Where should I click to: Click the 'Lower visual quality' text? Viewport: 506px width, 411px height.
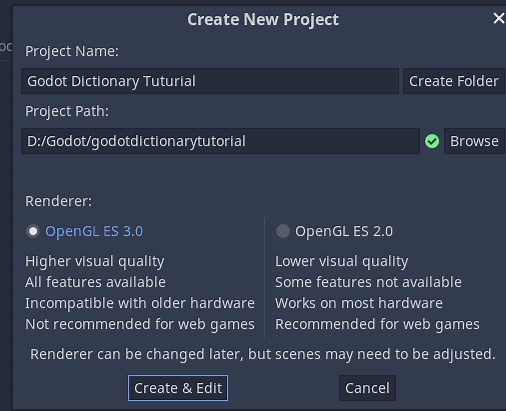tap(342, 261)
